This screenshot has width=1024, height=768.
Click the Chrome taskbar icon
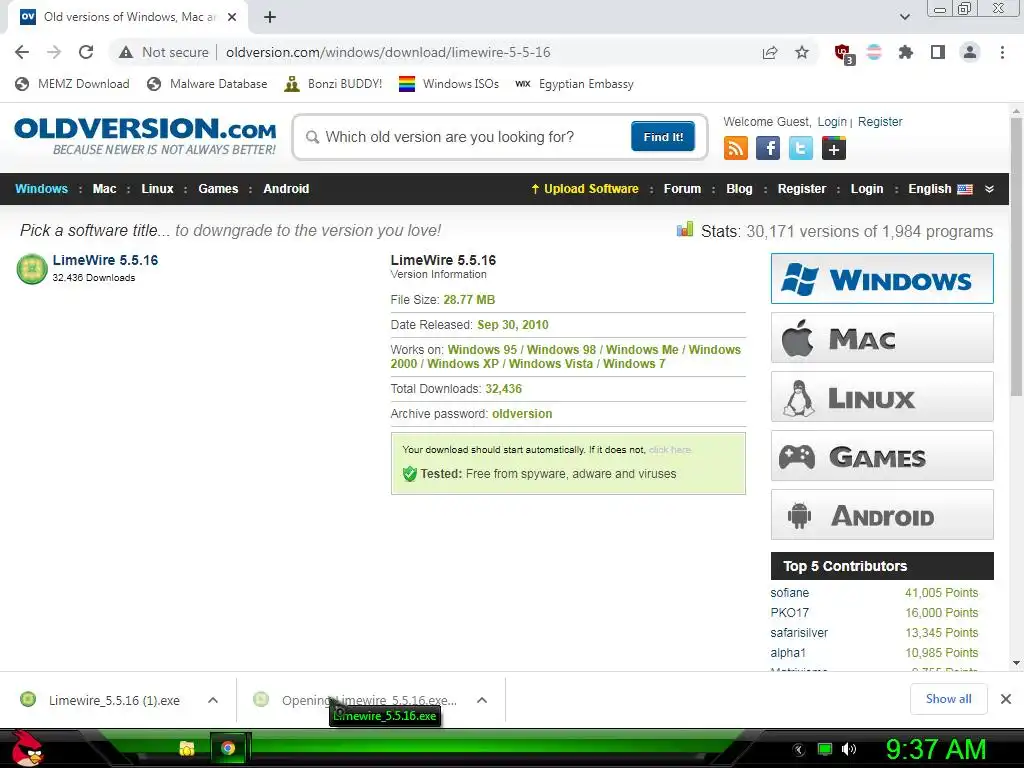point(228,748)
